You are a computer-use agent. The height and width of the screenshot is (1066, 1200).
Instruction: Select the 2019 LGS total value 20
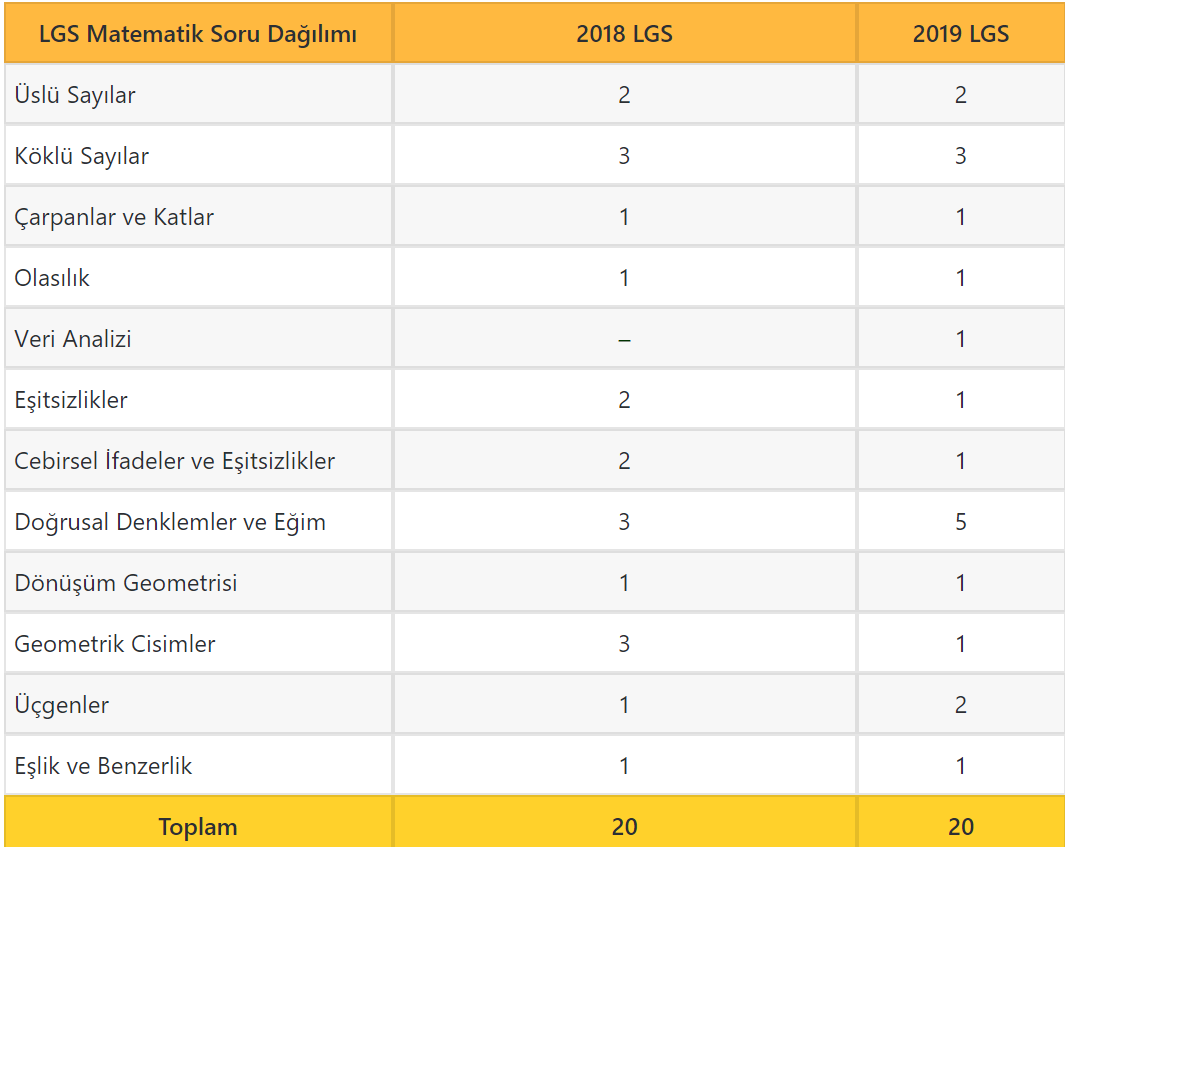[x=961, y=827]
